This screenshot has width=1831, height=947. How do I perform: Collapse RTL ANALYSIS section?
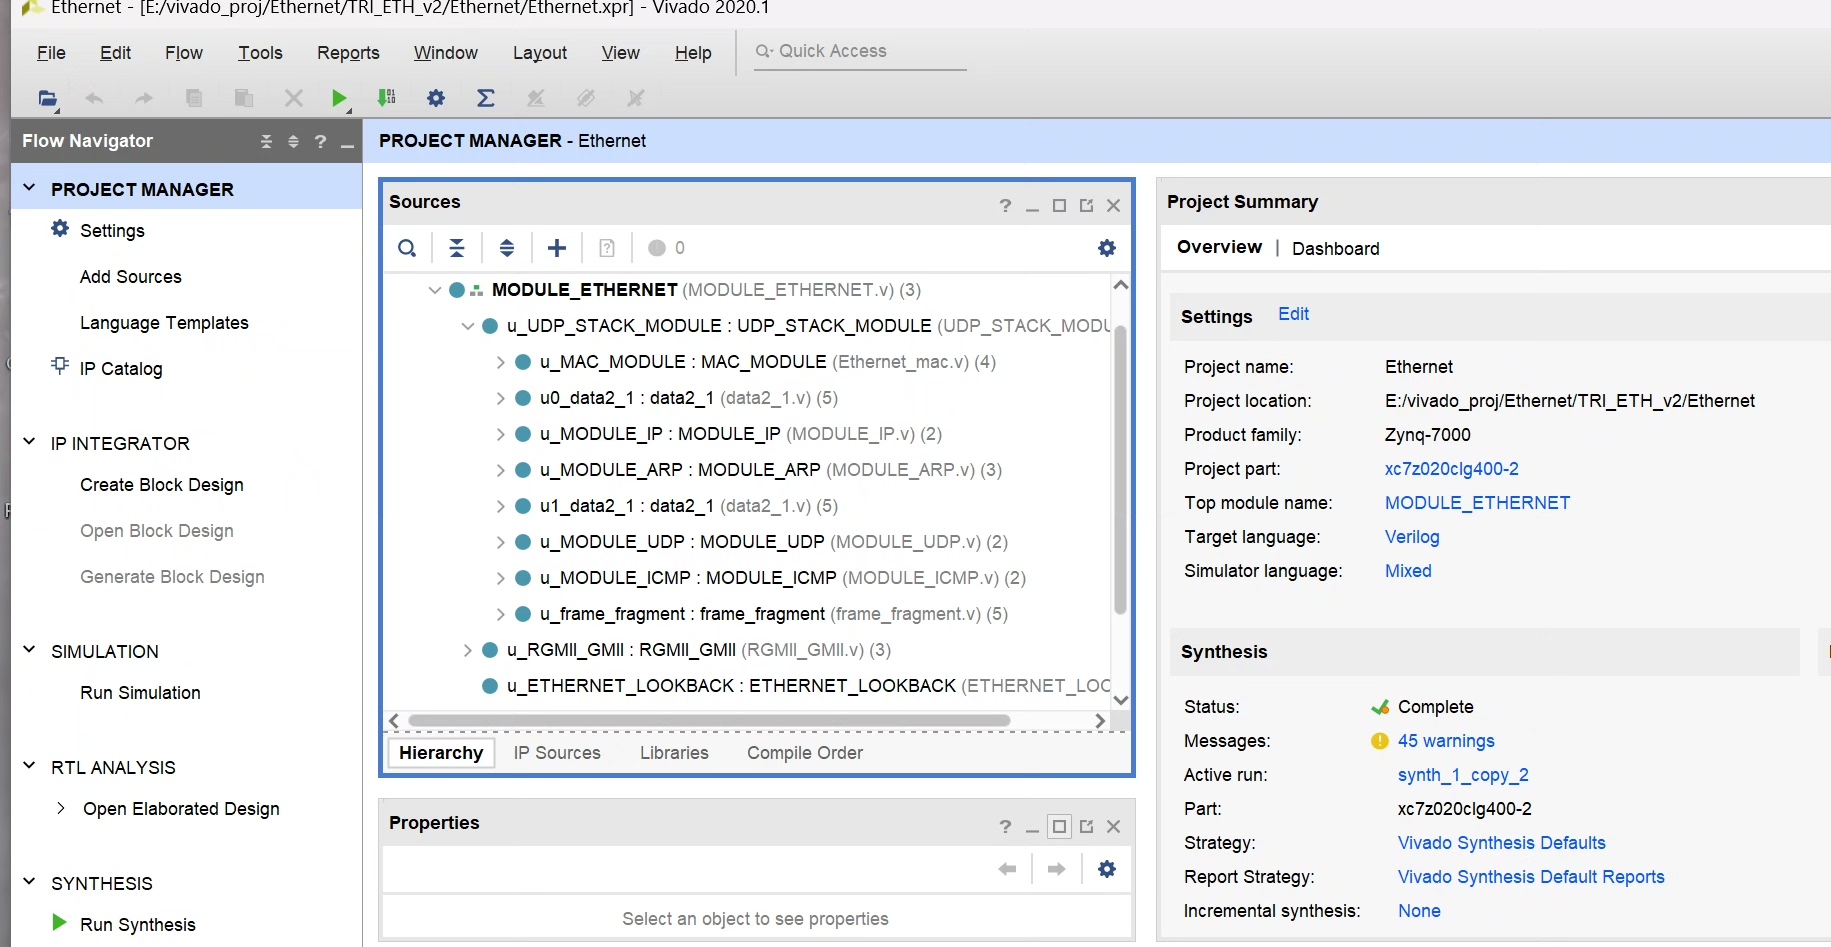[x=29, y=766]
